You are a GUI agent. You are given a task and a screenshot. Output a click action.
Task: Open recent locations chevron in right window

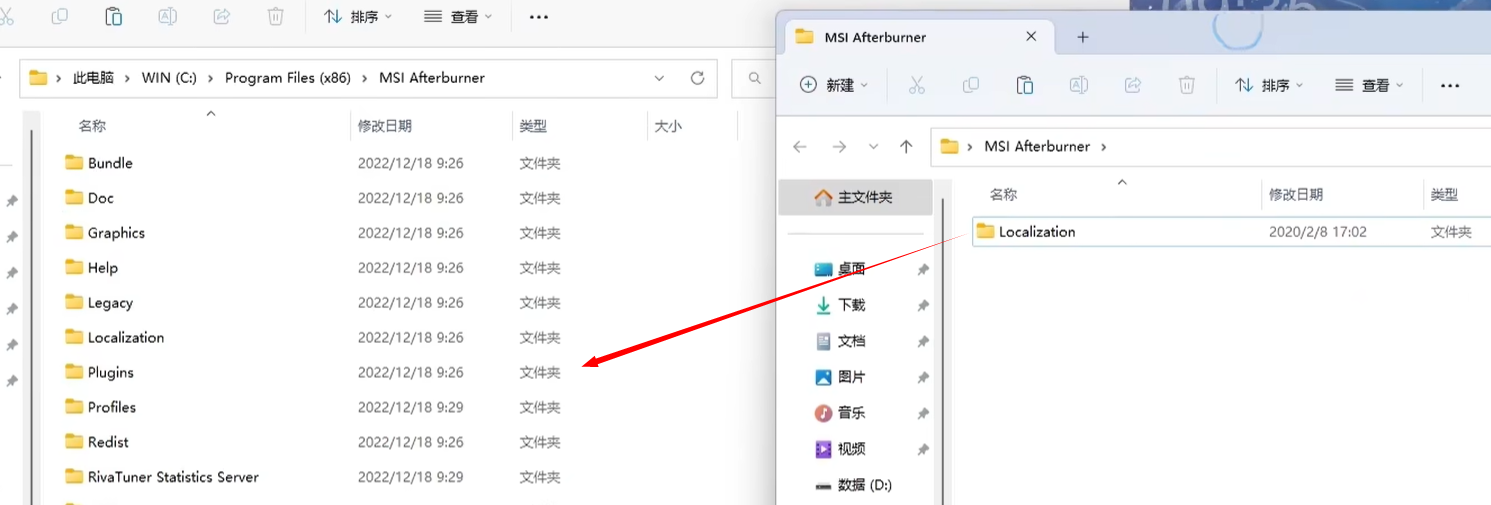[873, 147]
